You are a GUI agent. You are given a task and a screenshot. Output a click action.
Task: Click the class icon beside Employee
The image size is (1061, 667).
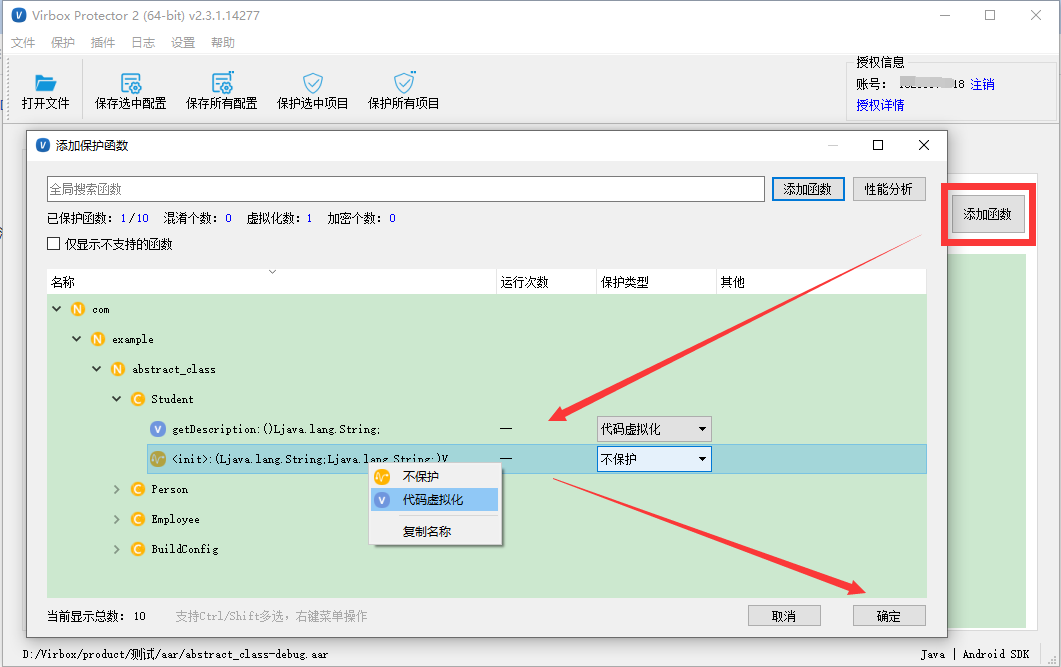[137, 519]
